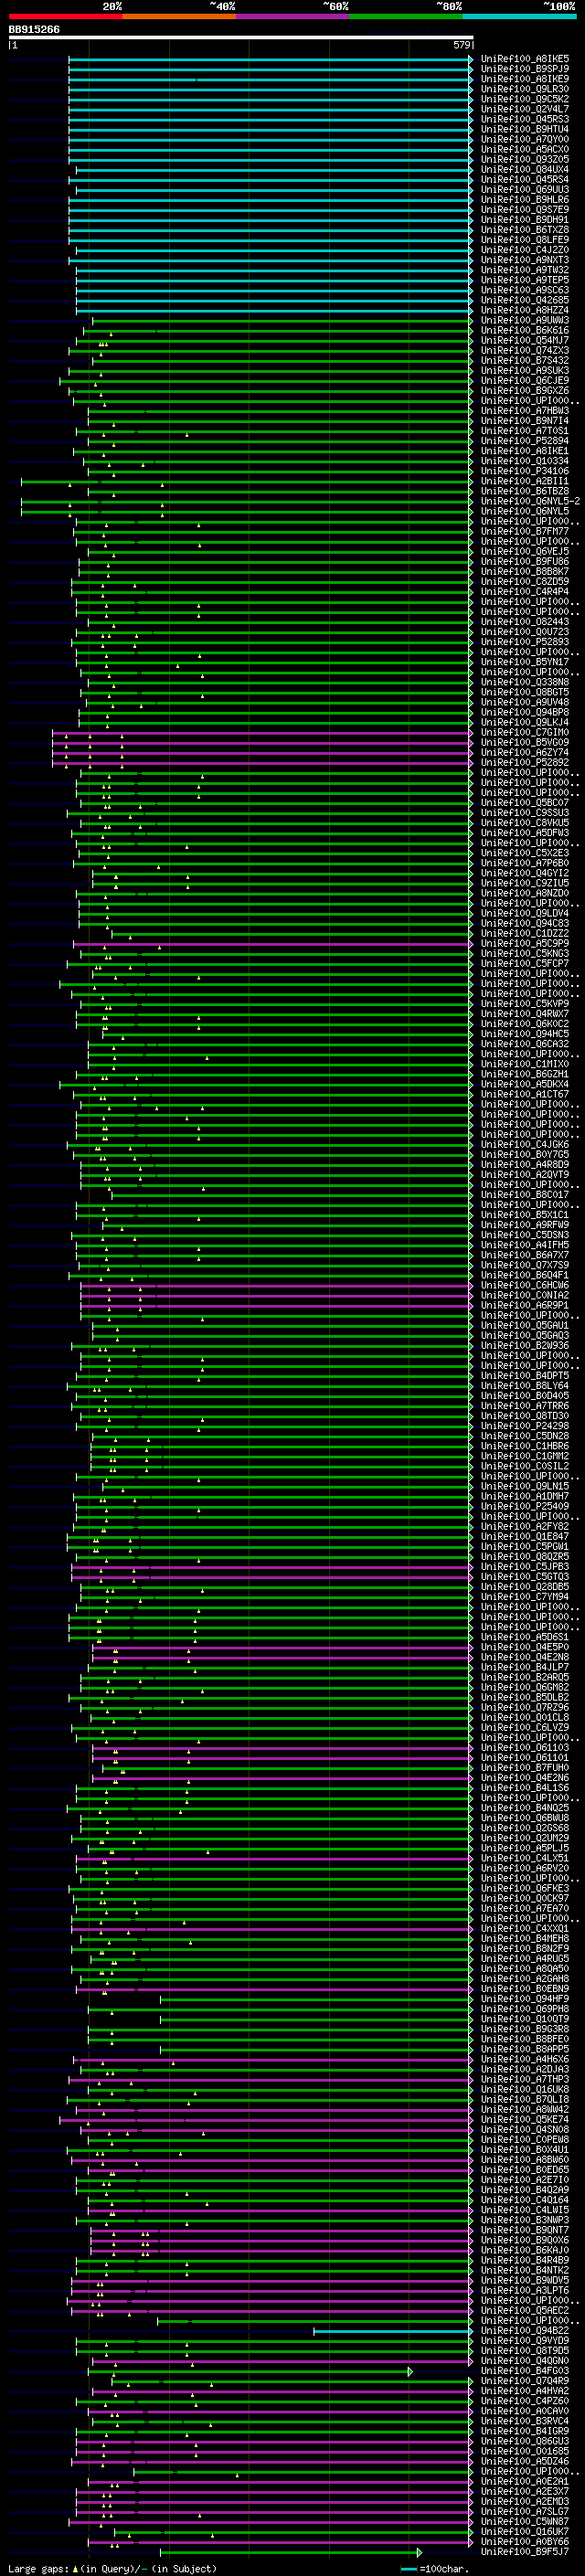
Task: Click the query end position 579
Action: pyautogui.click(x=461, y=45)
